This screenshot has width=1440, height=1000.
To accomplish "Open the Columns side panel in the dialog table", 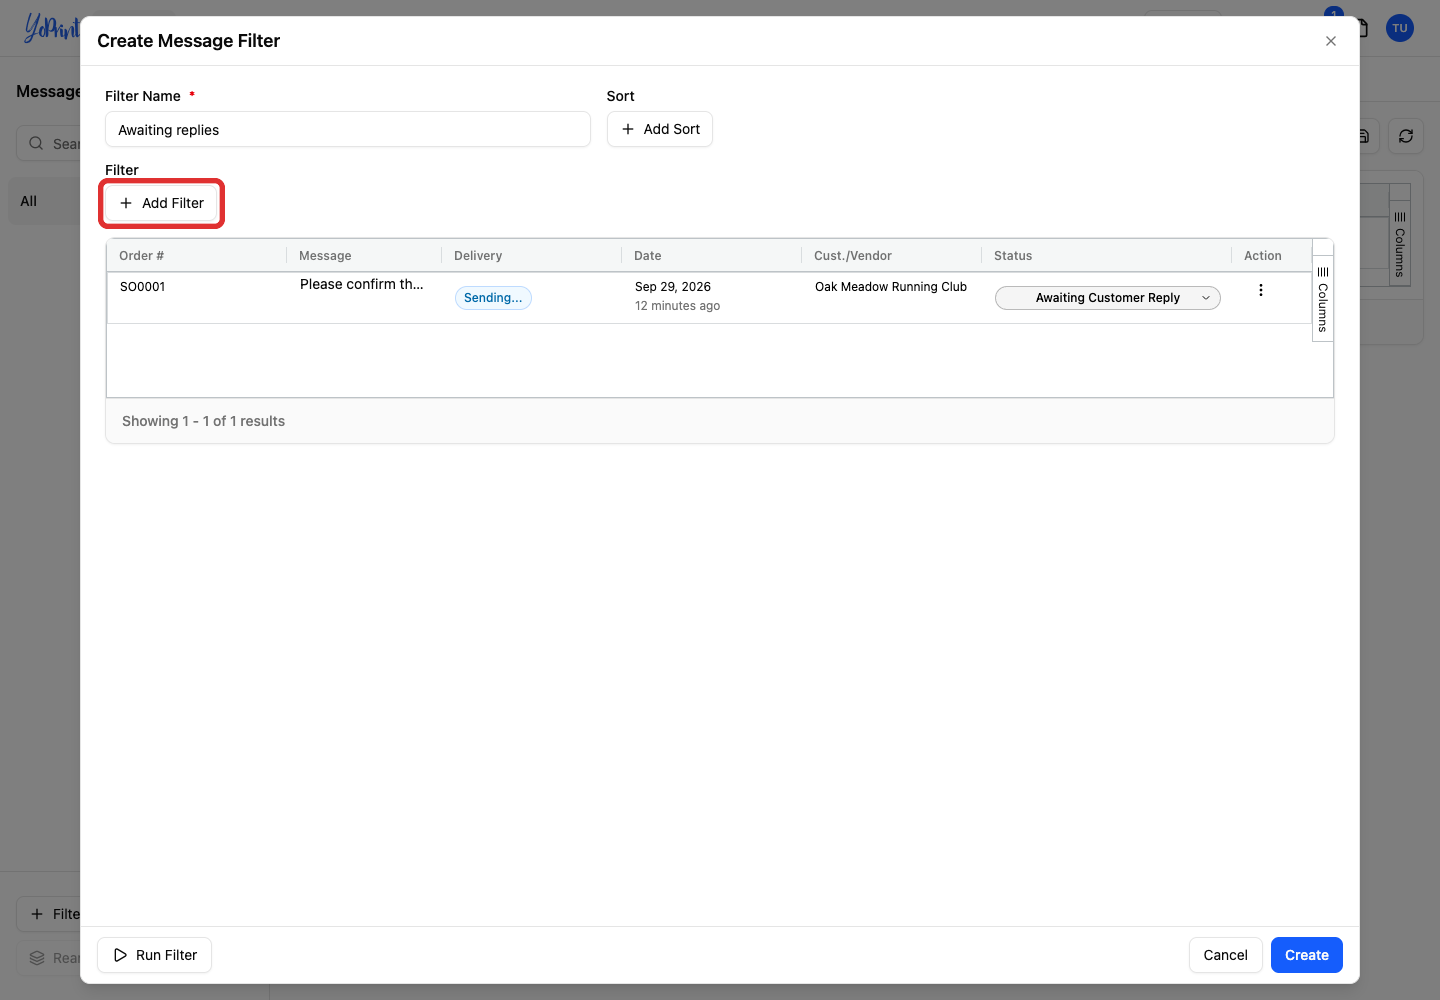I will [1323, 299].
